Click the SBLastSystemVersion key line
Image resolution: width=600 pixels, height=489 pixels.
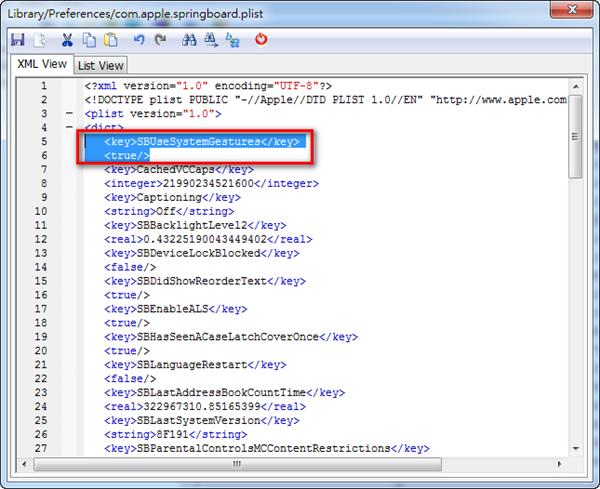pyautogui.click(x=202, y=421)
